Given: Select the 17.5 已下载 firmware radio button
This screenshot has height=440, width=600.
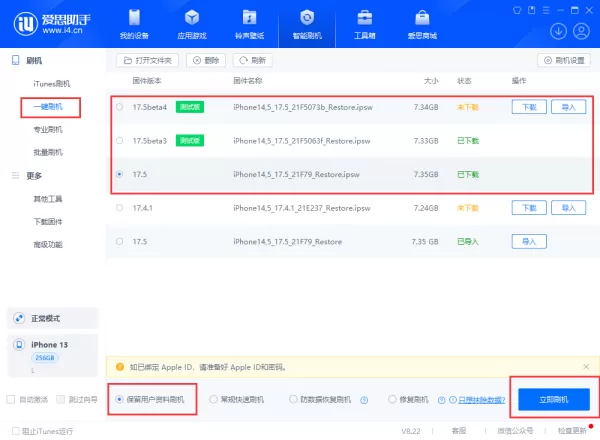Looking at the screenshot, I should pyautogui.click(x=119, y=174).
